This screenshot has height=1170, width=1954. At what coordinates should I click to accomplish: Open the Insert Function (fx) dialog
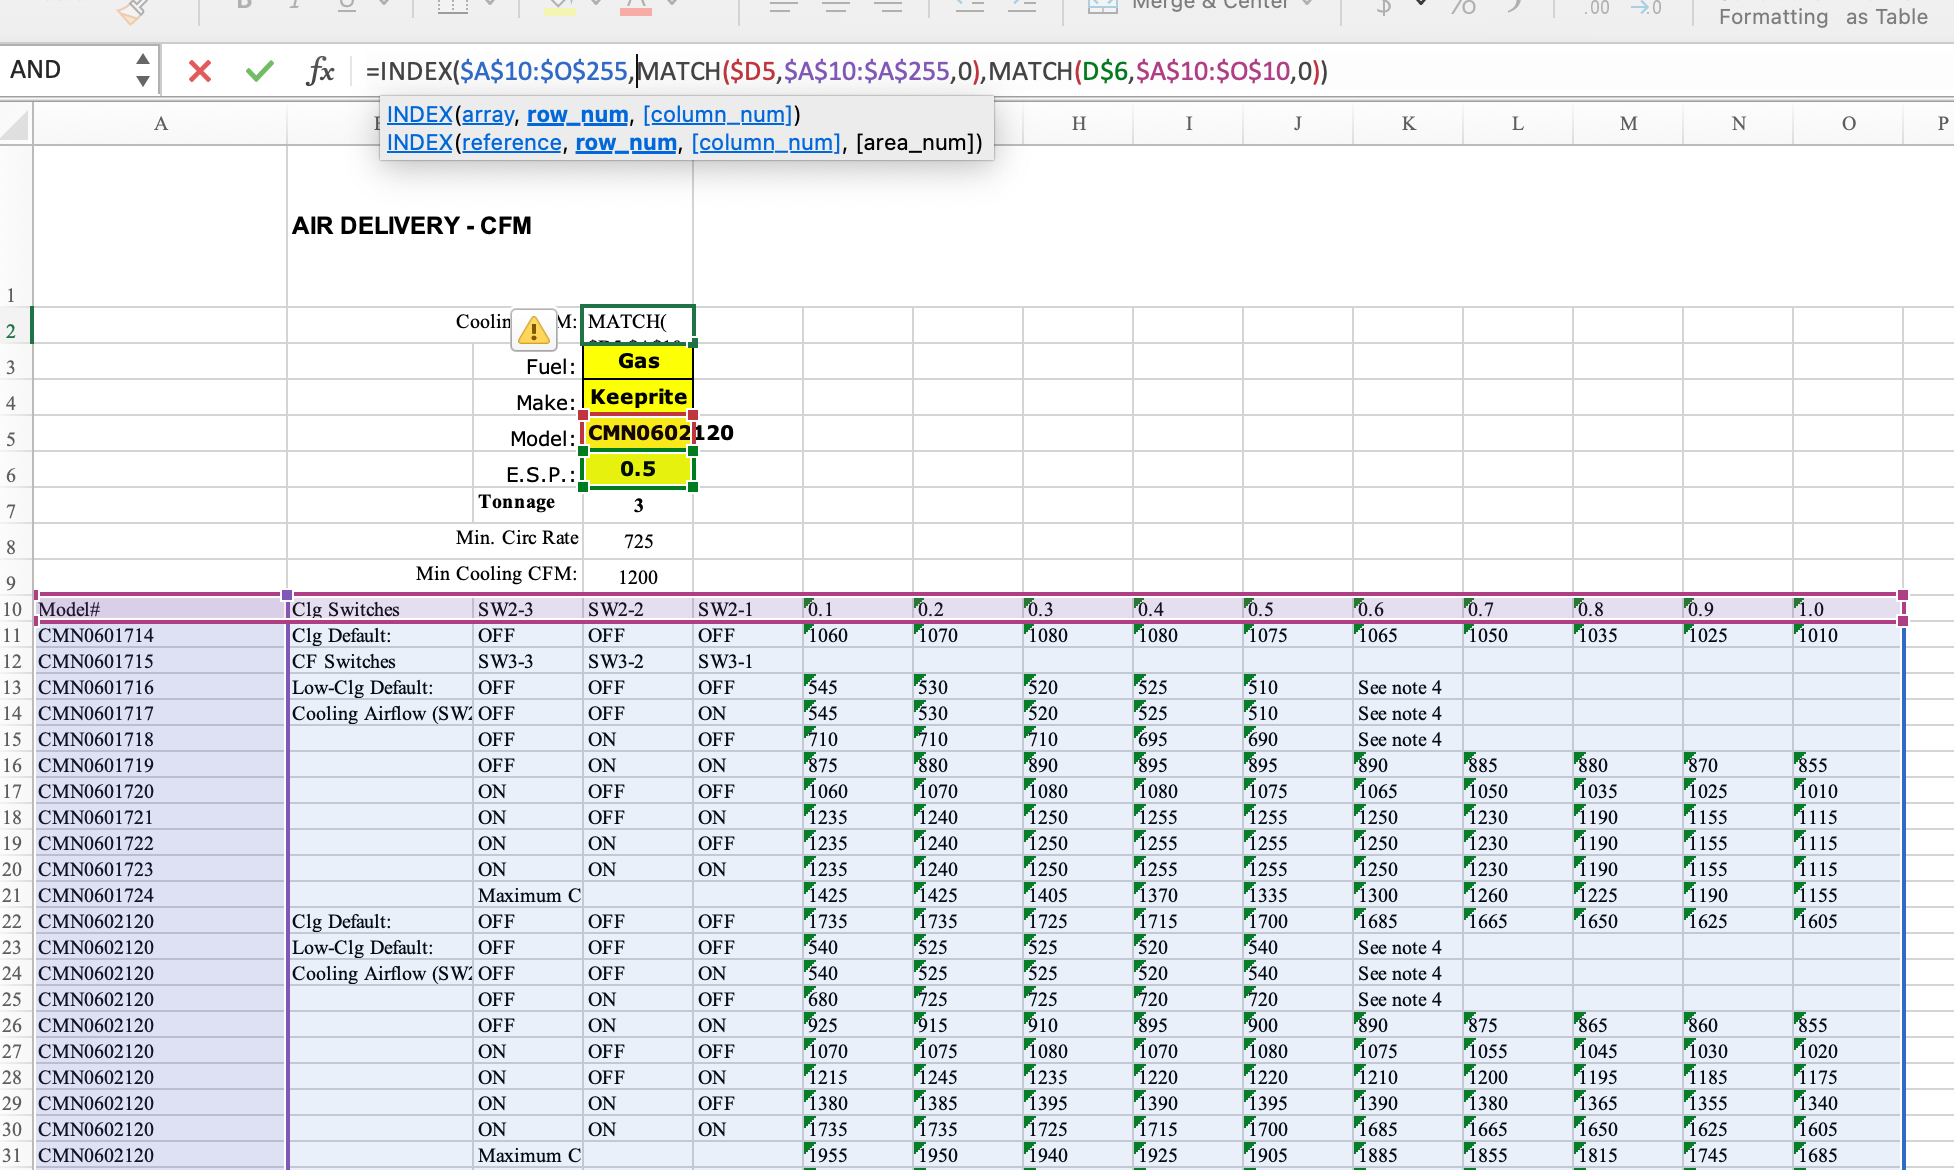click(319, 70)
